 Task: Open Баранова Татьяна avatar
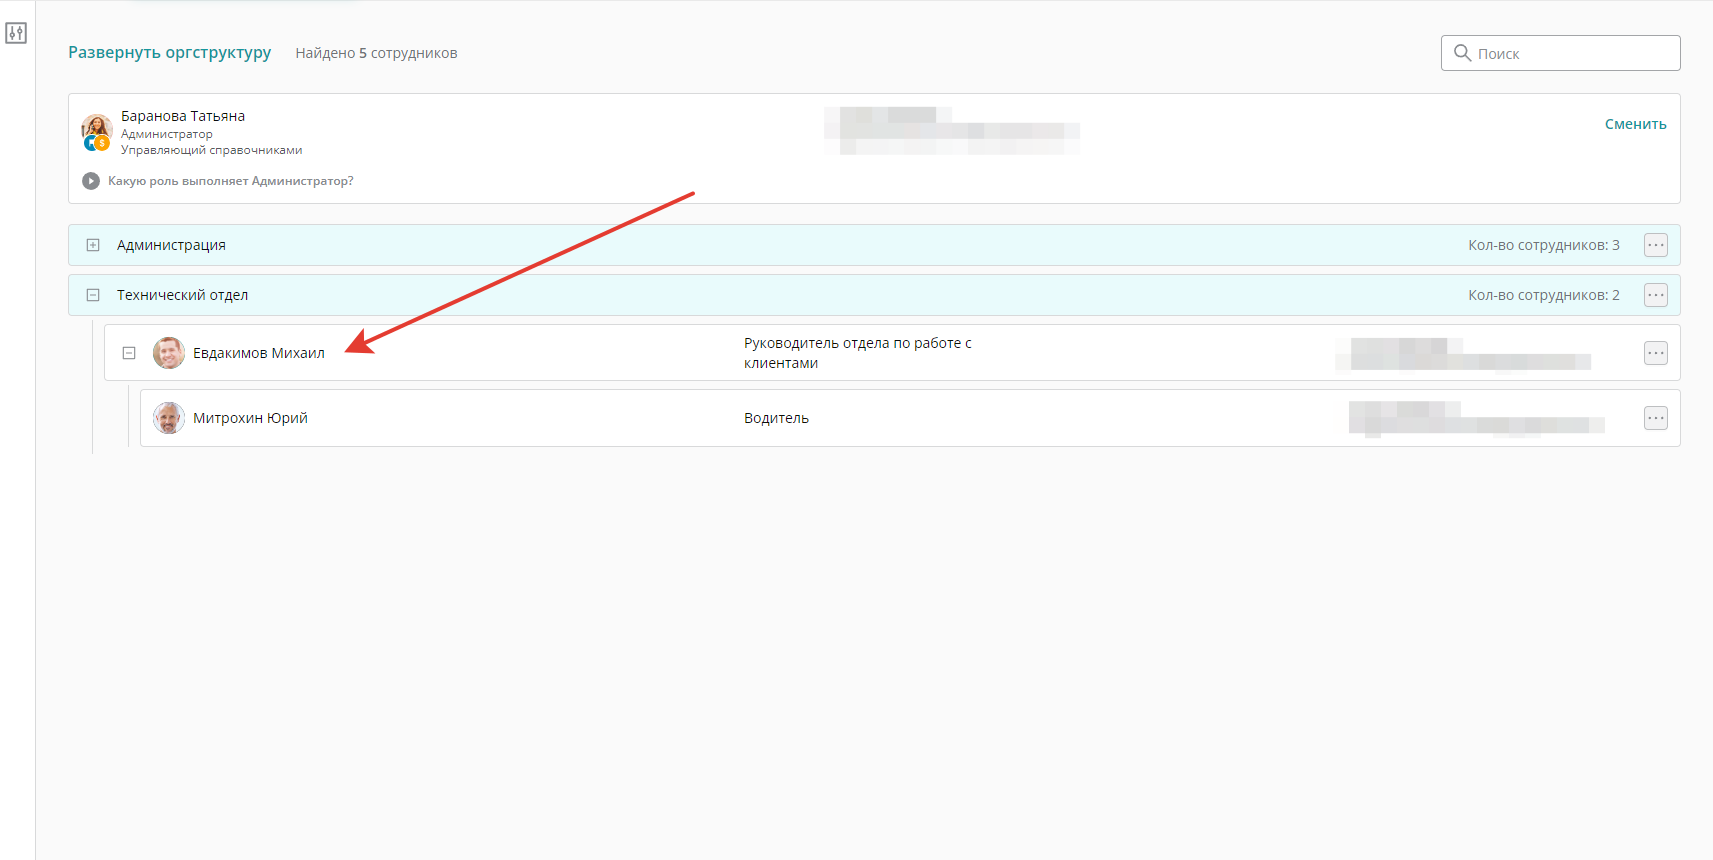point(97,131)
